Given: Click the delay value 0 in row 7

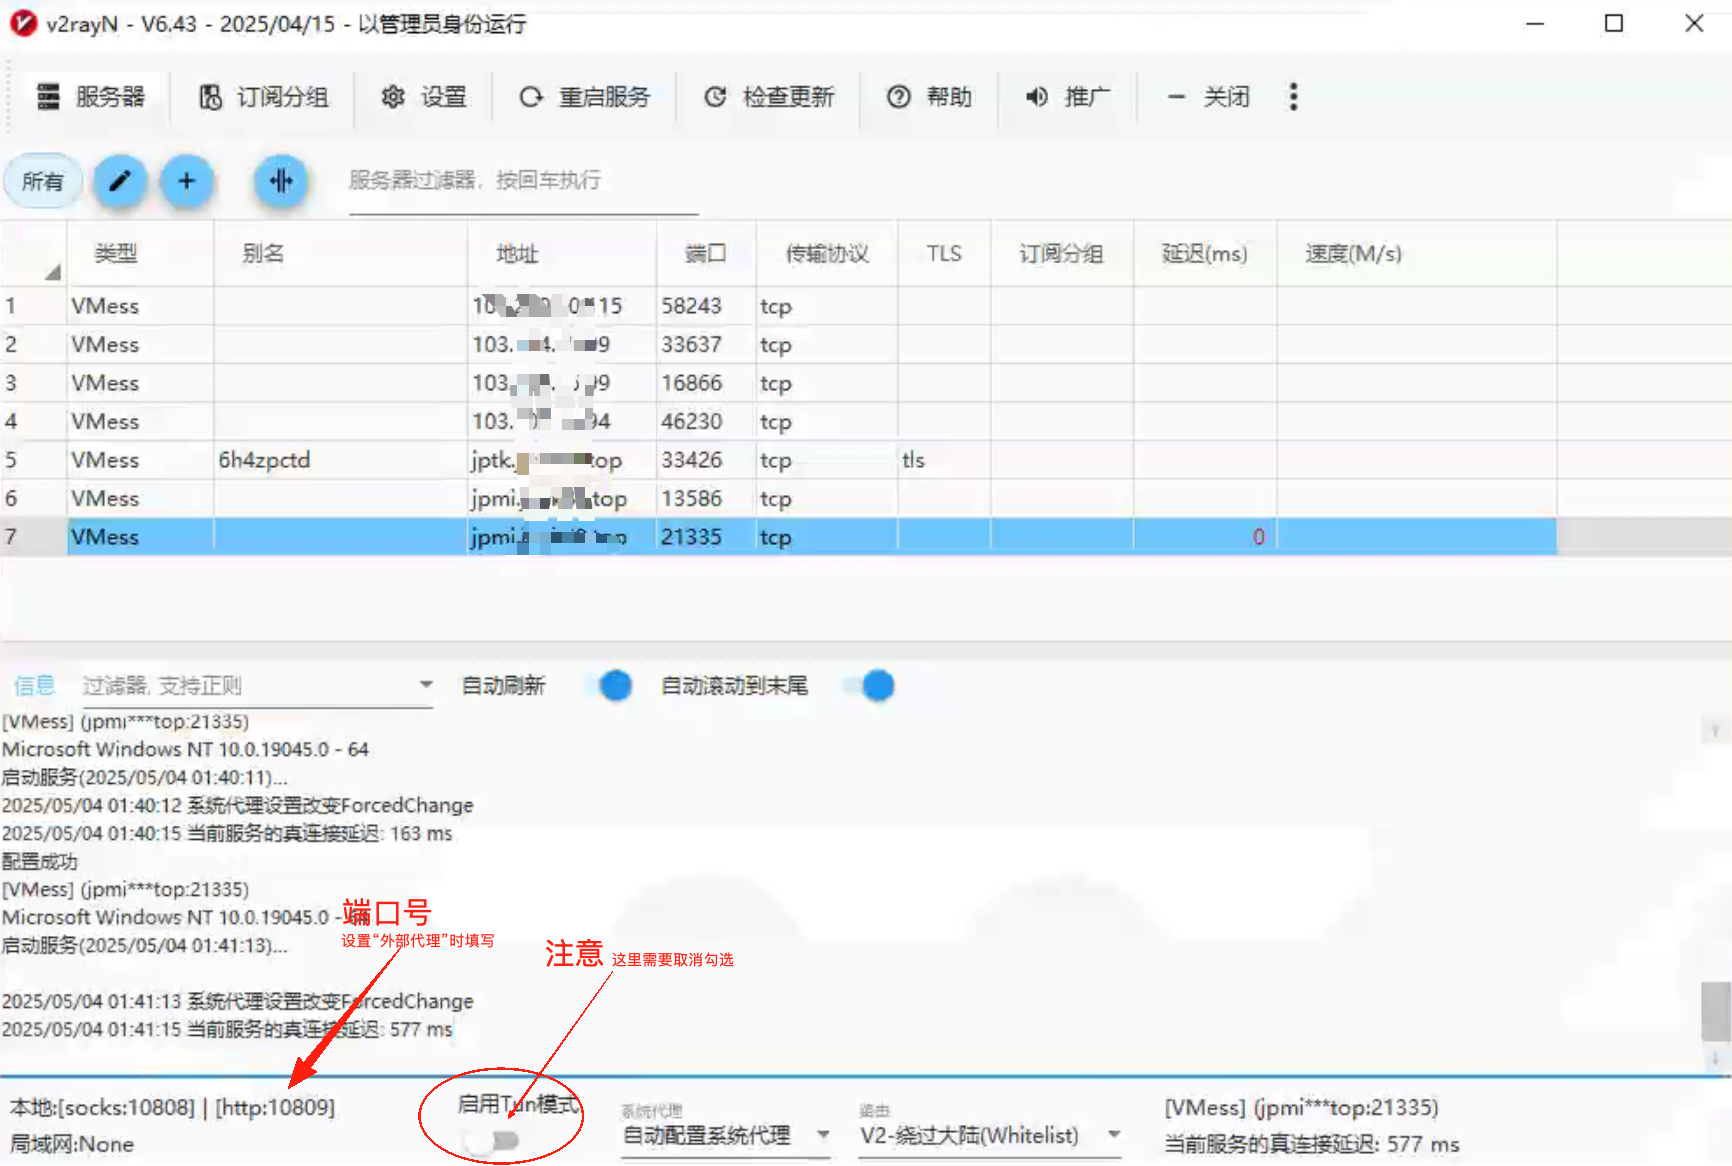Looking at the screenshot, I should click(1259, 537).
